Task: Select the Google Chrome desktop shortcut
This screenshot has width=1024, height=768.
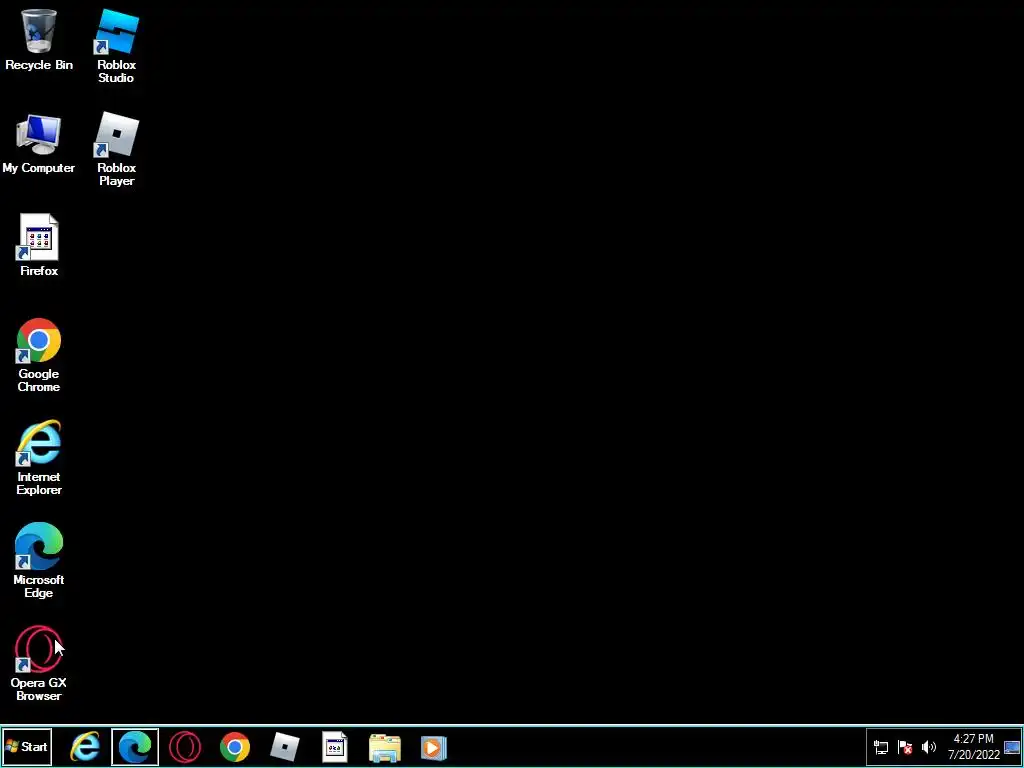Action: pos(39,355)
